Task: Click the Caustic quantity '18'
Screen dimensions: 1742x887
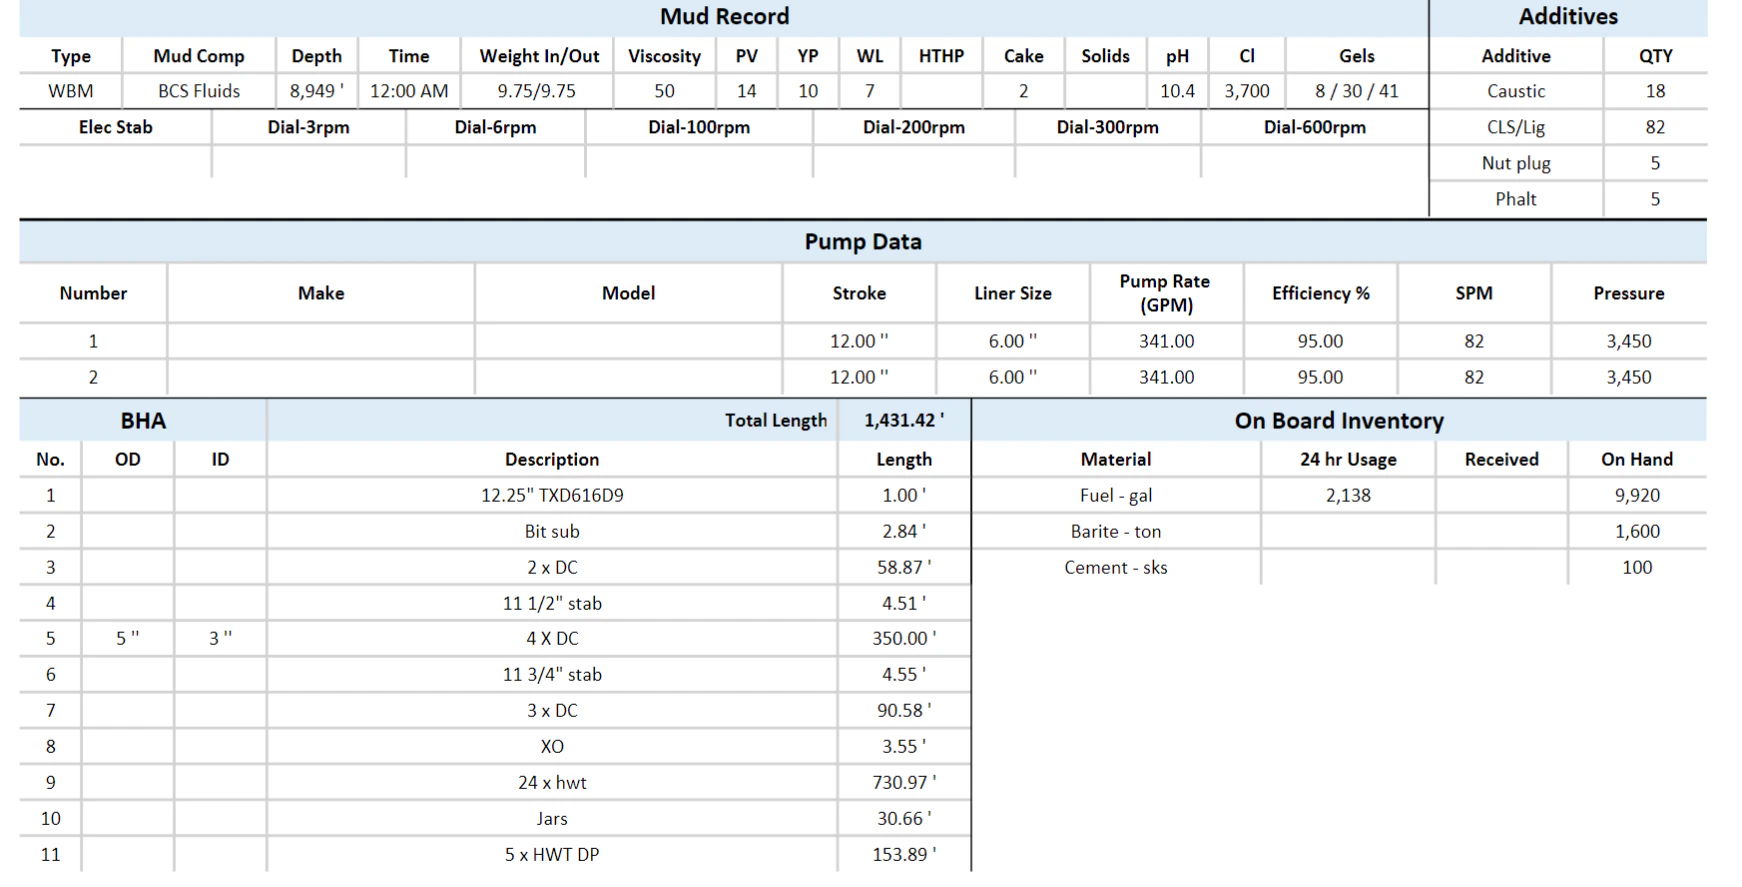Action: 1655,91
